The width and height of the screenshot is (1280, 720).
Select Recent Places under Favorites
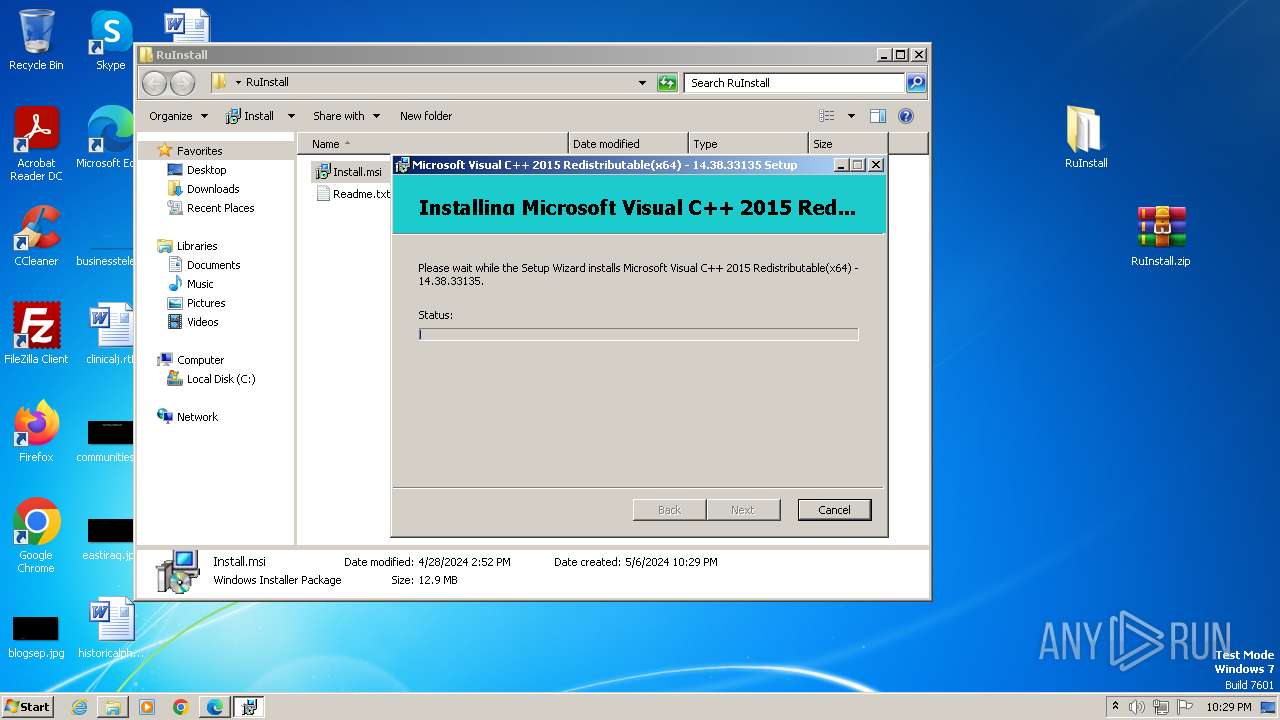(x=220, y=208)
